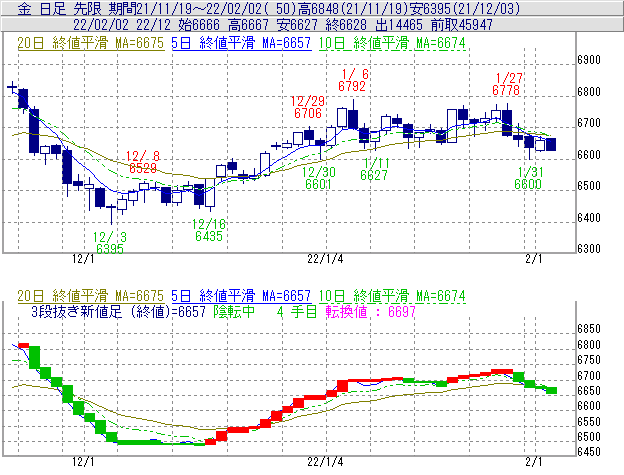Click the 12/29 6706 high label

click(308, 107)
